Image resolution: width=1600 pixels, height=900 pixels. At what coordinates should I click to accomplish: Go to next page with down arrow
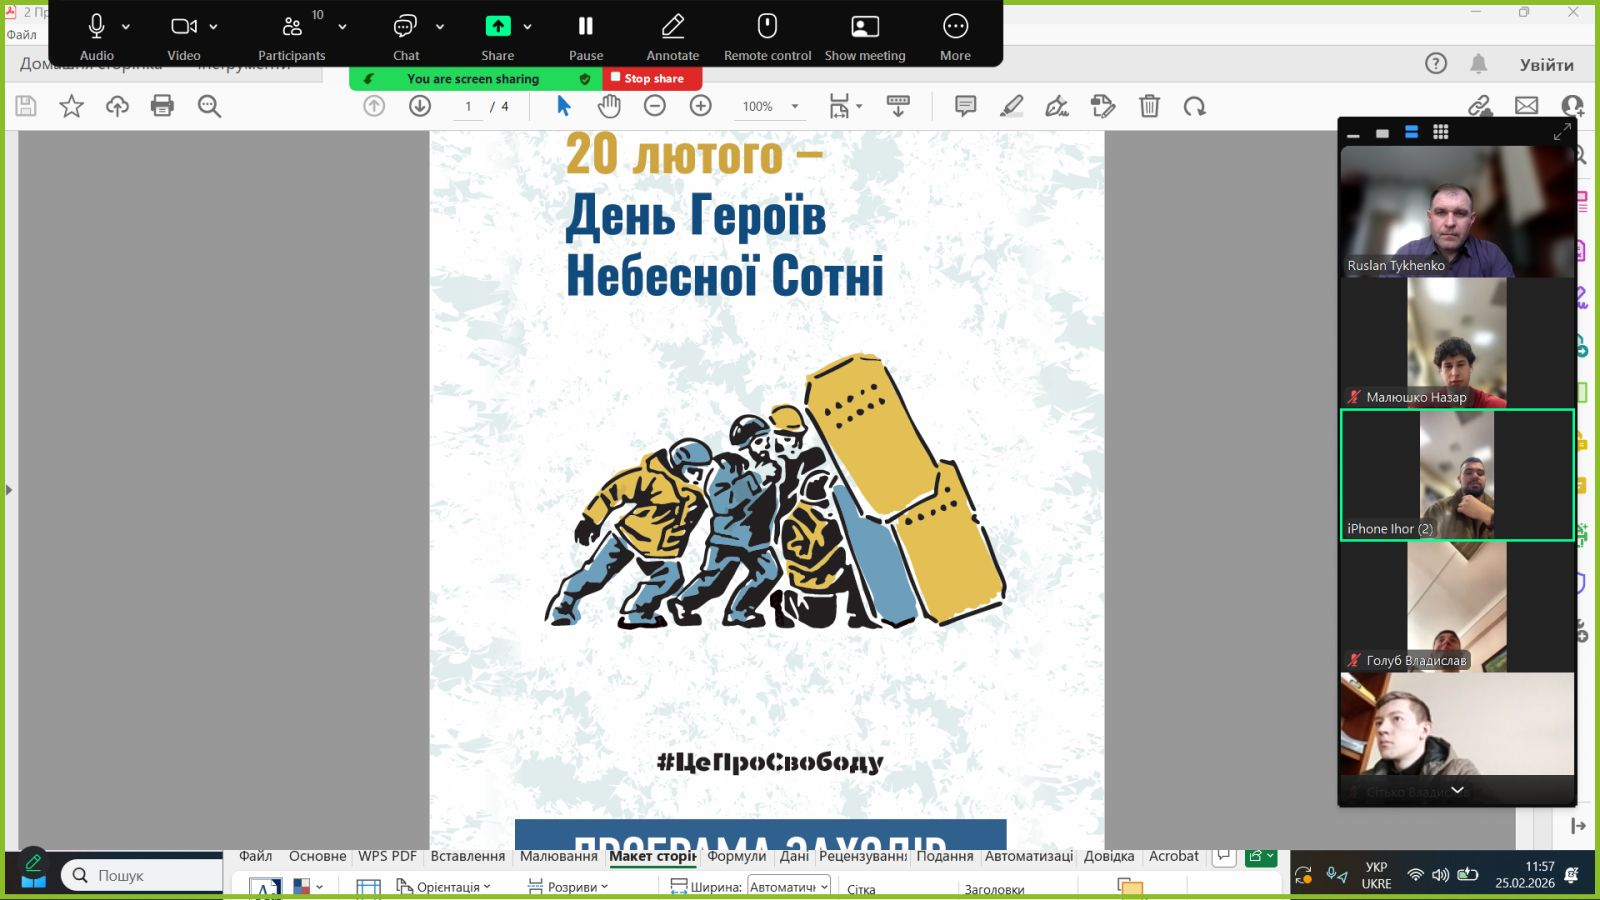[420, 106]
